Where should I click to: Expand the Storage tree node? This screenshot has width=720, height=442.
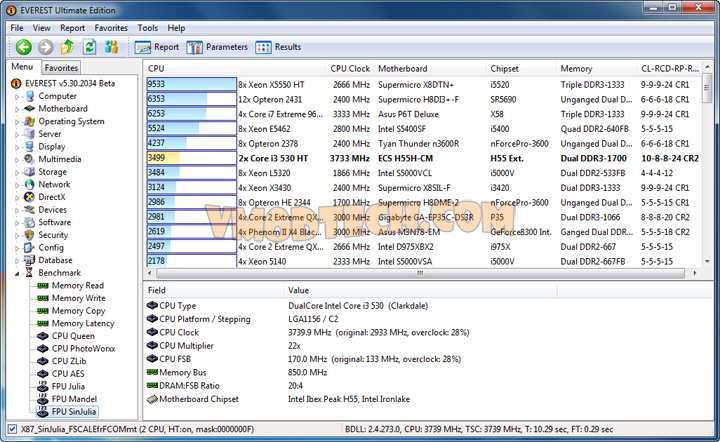pyautogui.click(x=17, y=173)
